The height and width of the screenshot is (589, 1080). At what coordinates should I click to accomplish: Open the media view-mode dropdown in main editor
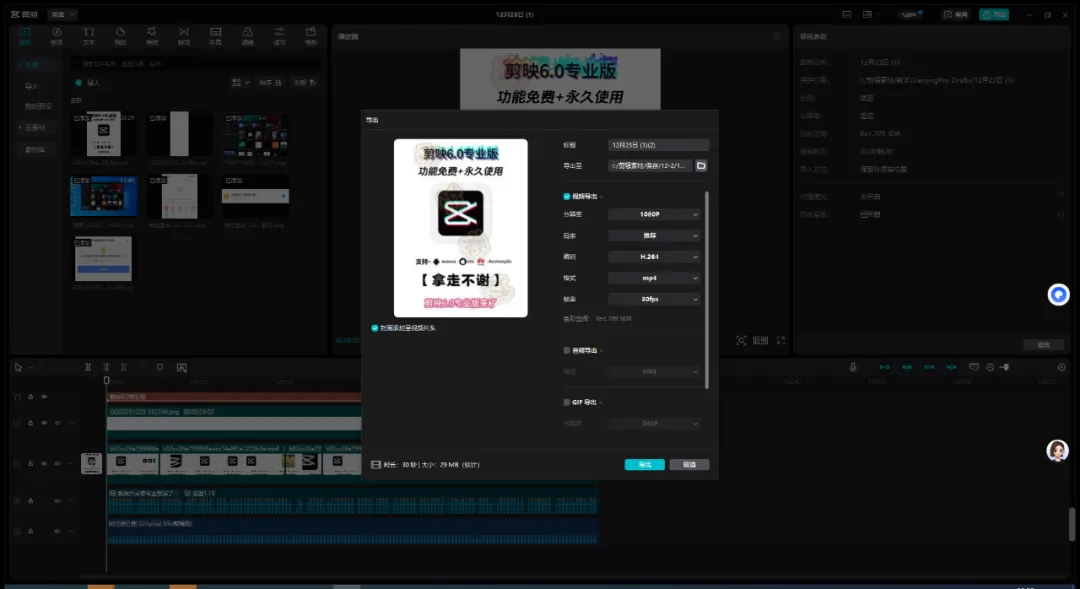(x=240, y=83)
